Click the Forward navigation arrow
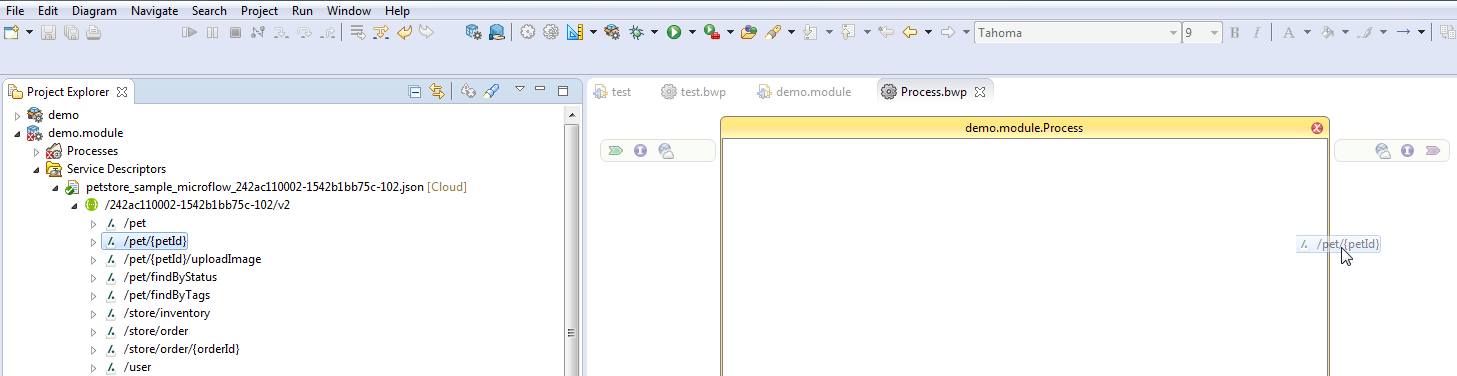 (x=948, y=32)
